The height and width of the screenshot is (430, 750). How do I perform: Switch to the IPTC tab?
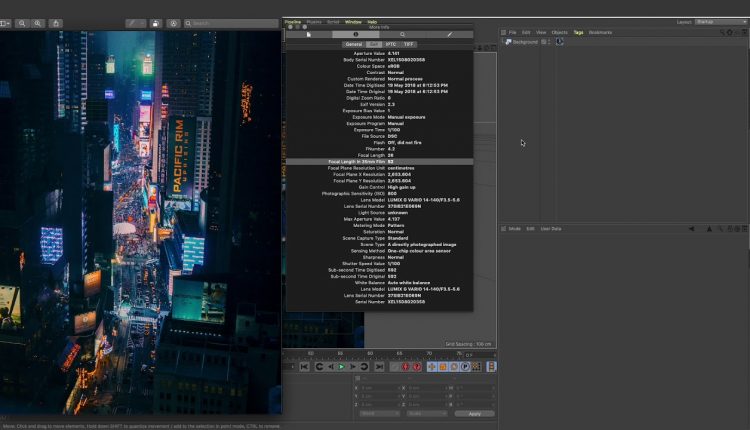391,44
